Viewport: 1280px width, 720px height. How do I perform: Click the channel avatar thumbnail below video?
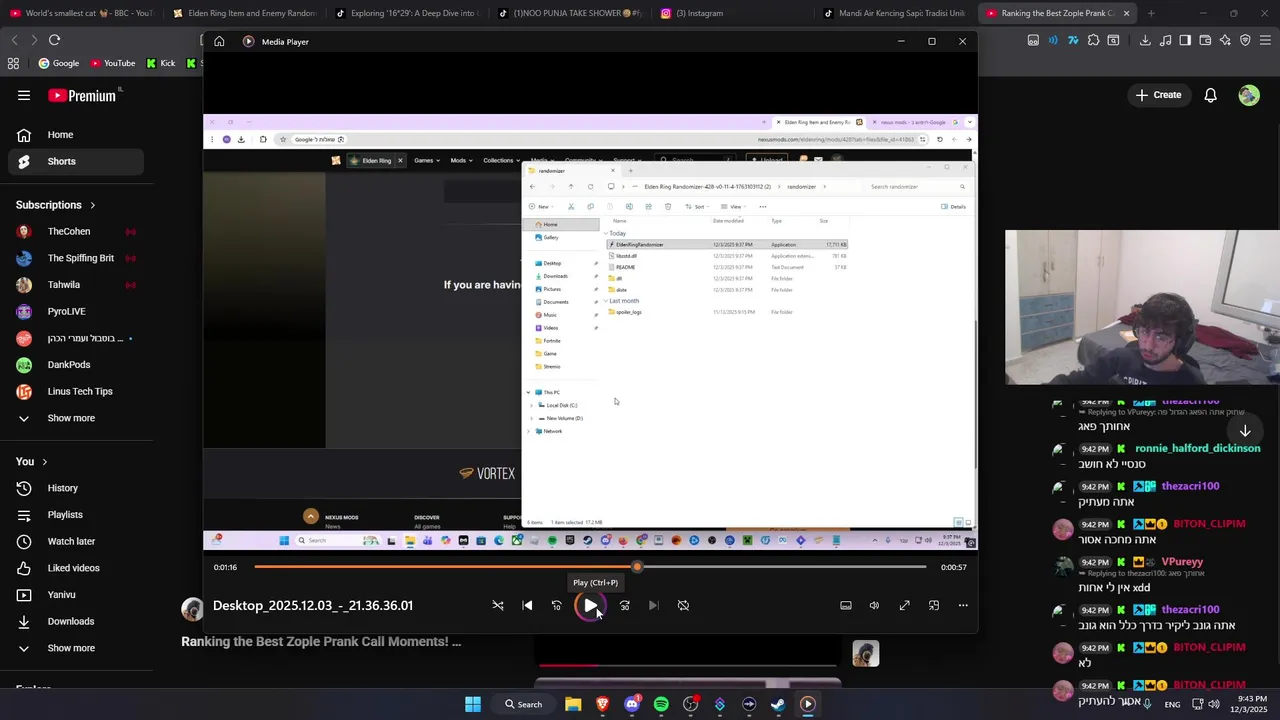click(x=866, y=653)
